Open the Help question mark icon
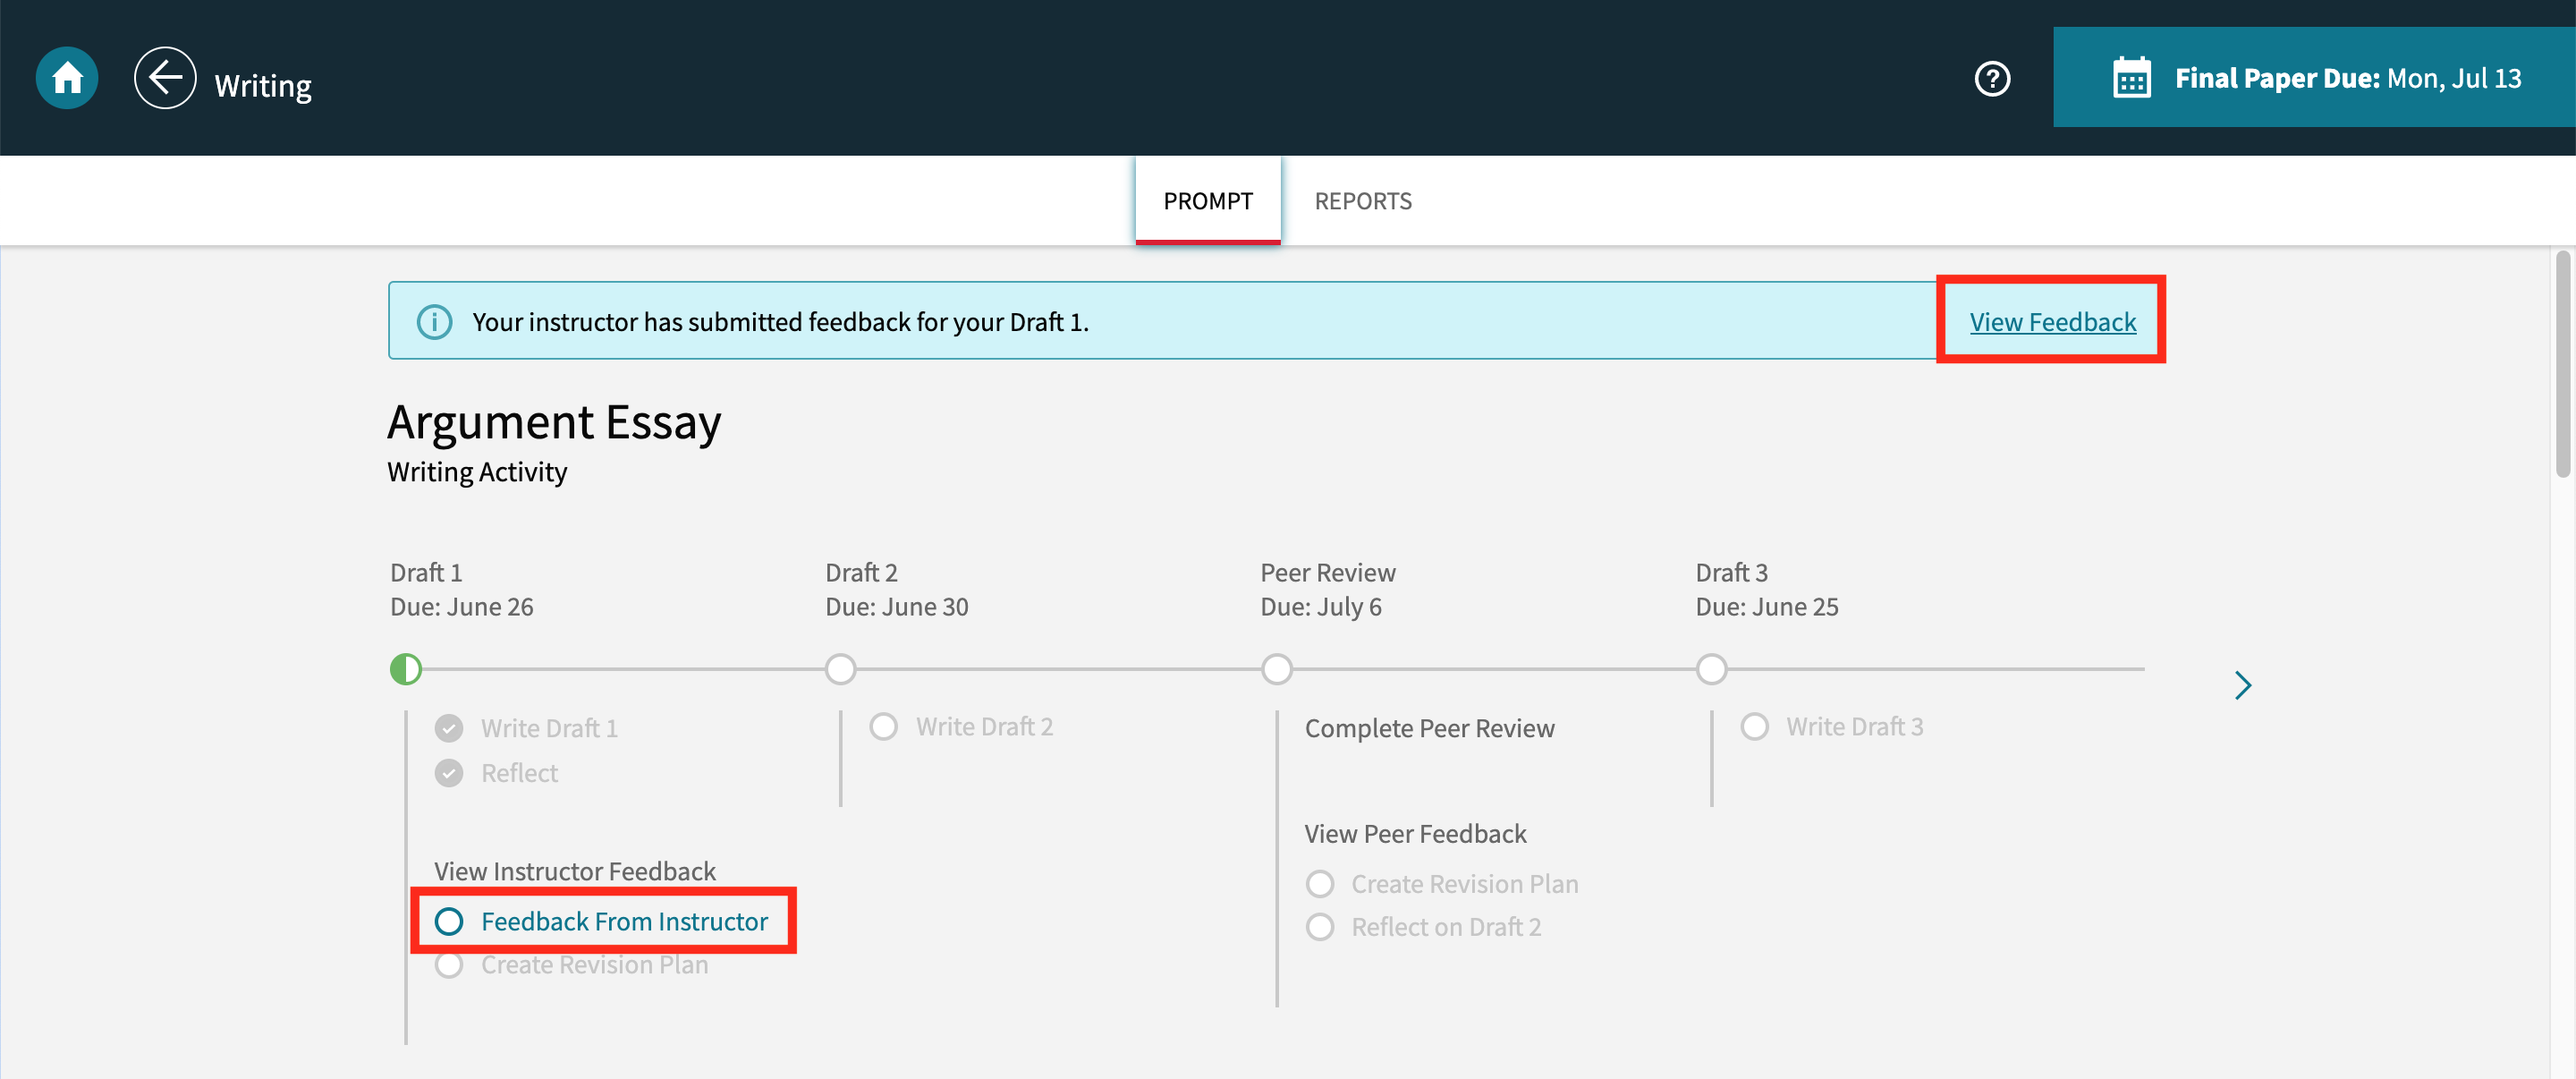2576x1079 pixels. pos(1992,77)
